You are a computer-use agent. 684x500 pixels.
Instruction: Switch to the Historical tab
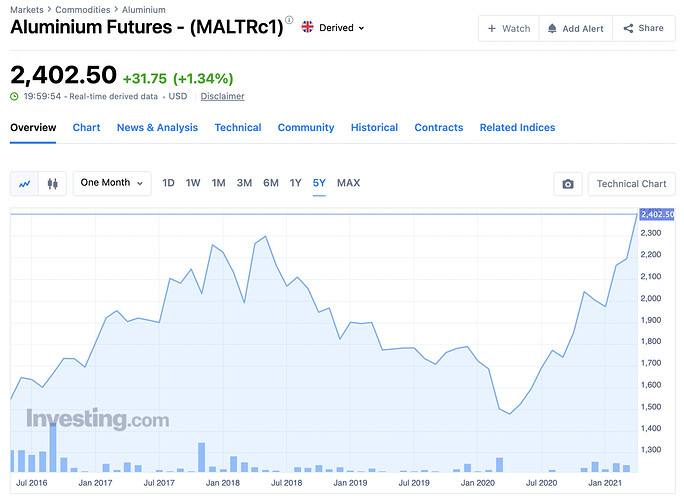[374, 128]
